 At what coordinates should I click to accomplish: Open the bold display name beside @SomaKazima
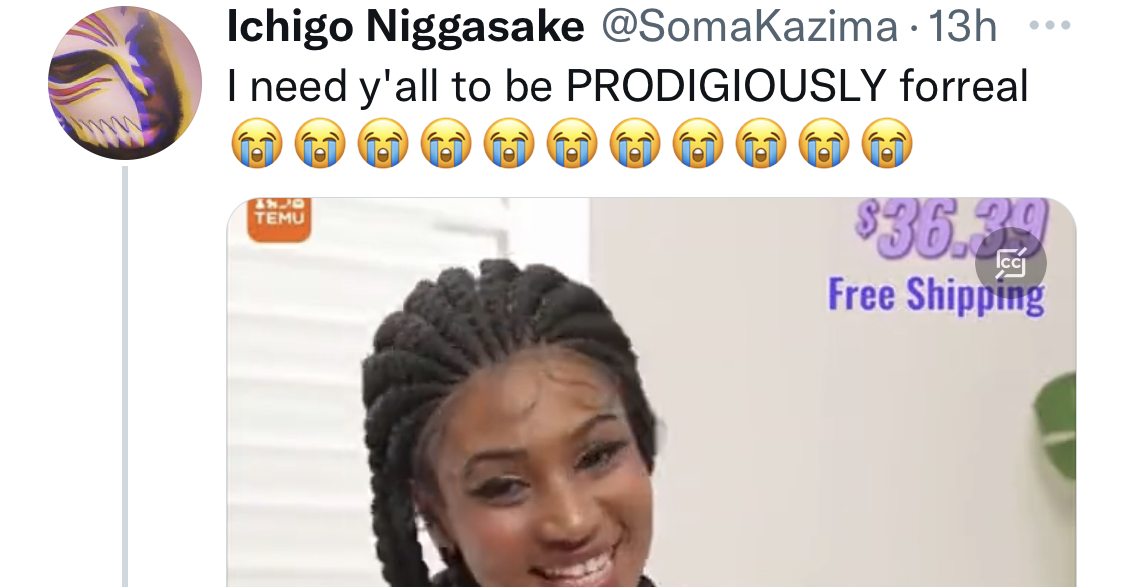pos(405,27)
